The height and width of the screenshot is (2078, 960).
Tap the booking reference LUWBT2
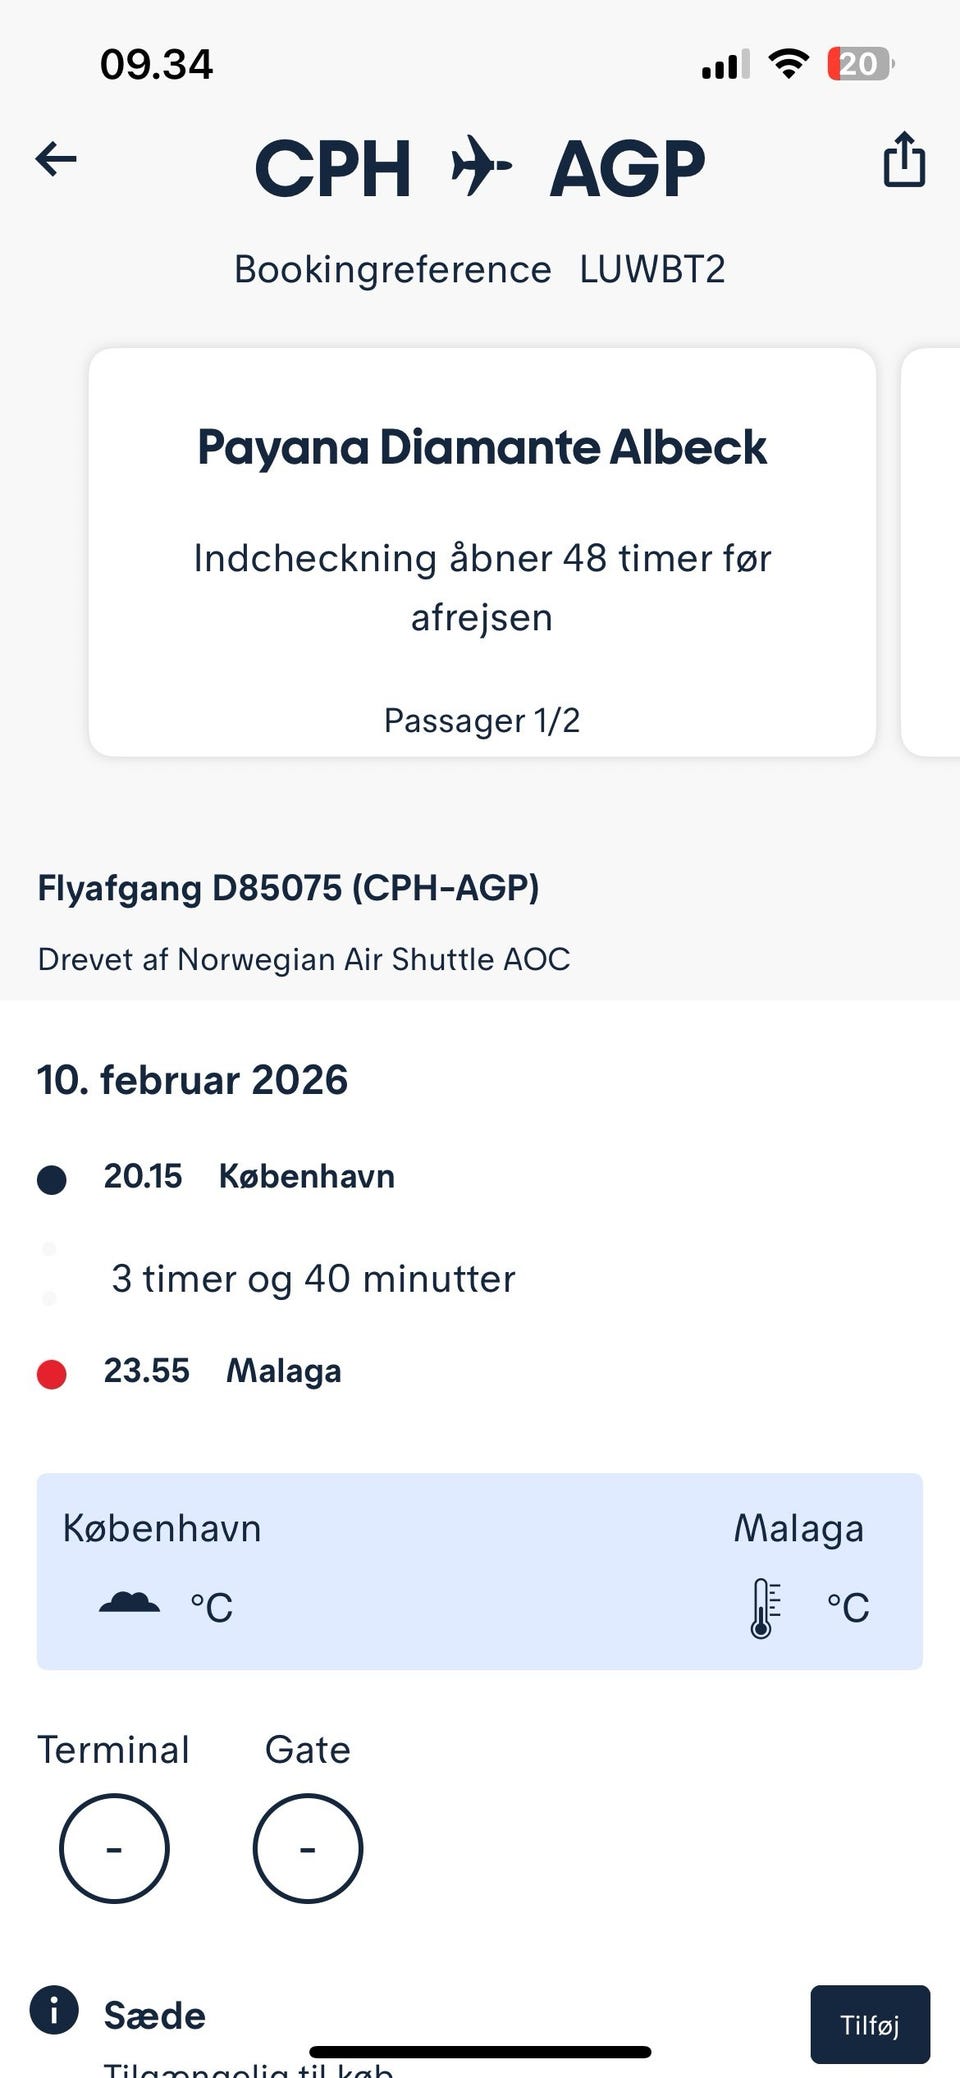pyautogui.click(x=652, y=270)
